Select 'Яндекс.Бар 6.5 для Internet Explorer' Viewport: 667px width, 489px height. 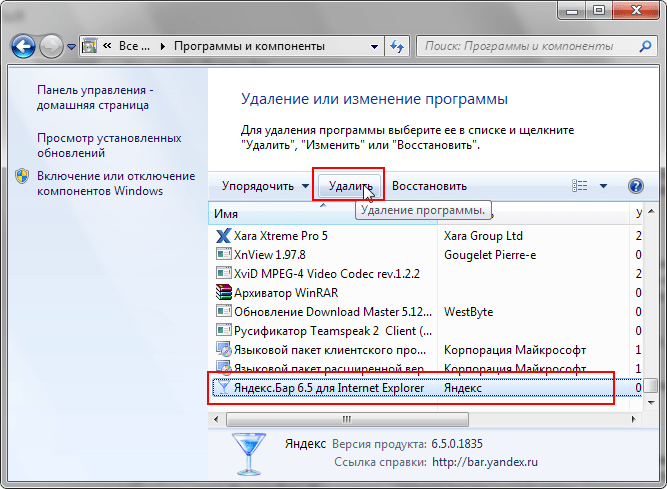425,388
